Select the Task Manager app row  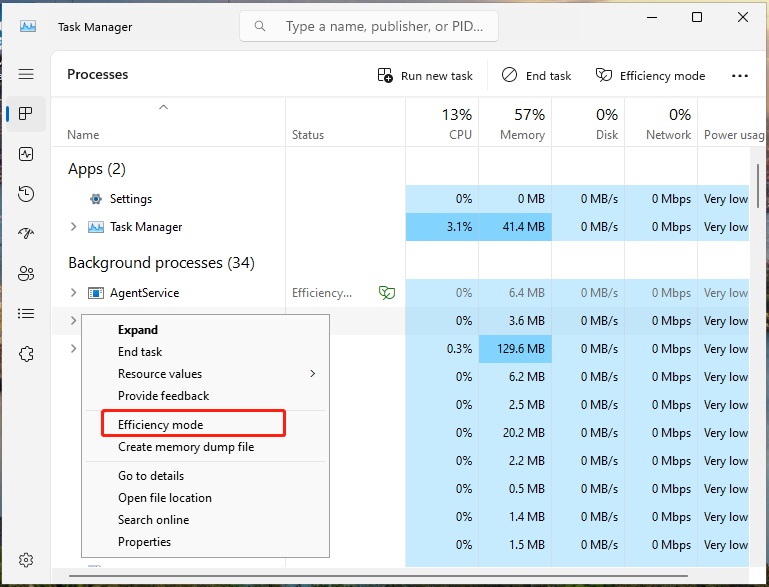pos(401,227)
